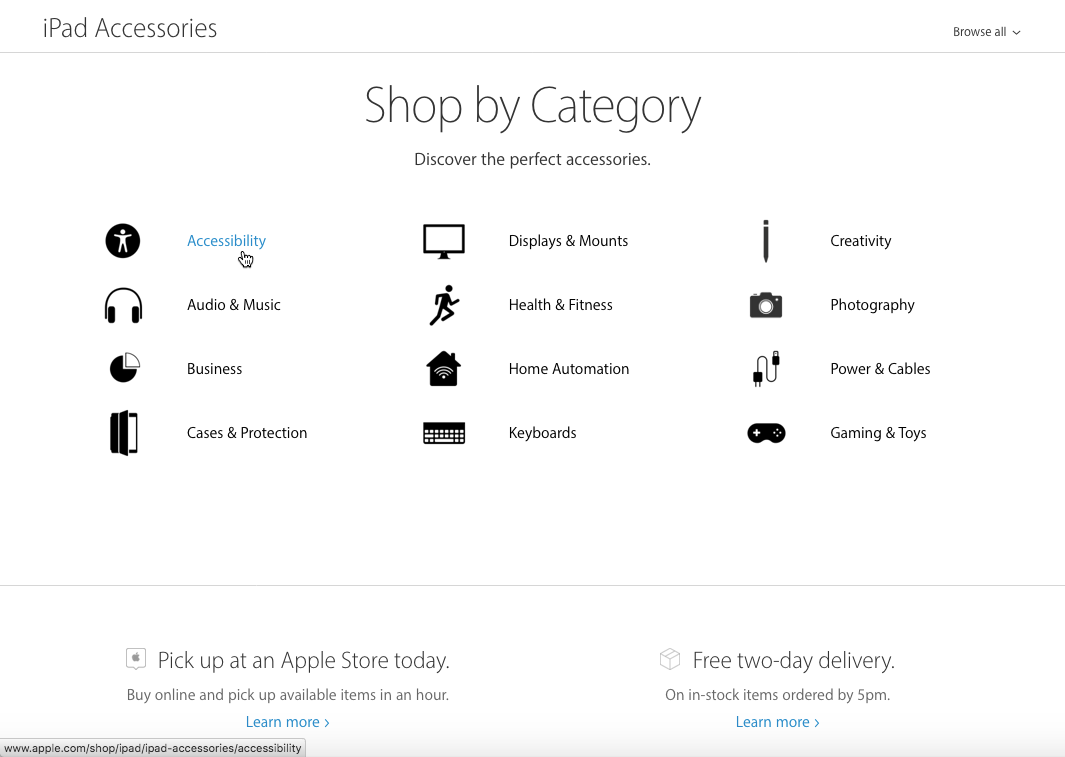The width and height of the screenshot is (1065, 757).
Task: Click Learn more under two-day delivery
Action: click(x=777, y=722)
